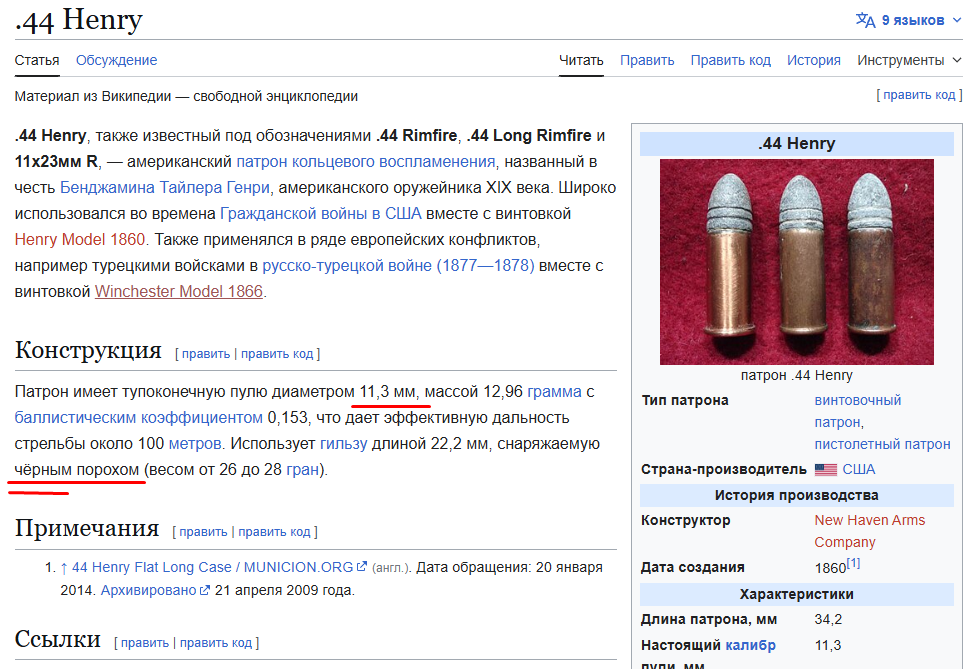The image size is (969, 669).
Task: Click править код next to Конструкция heading
Action: (277, 354)
